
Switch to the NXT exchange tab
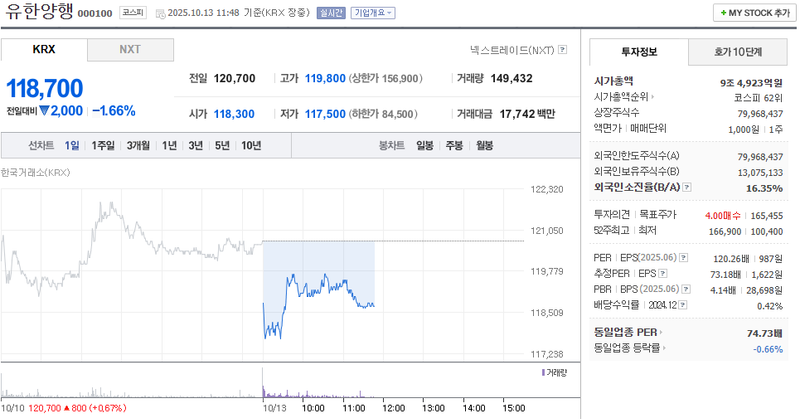[130, 49]
